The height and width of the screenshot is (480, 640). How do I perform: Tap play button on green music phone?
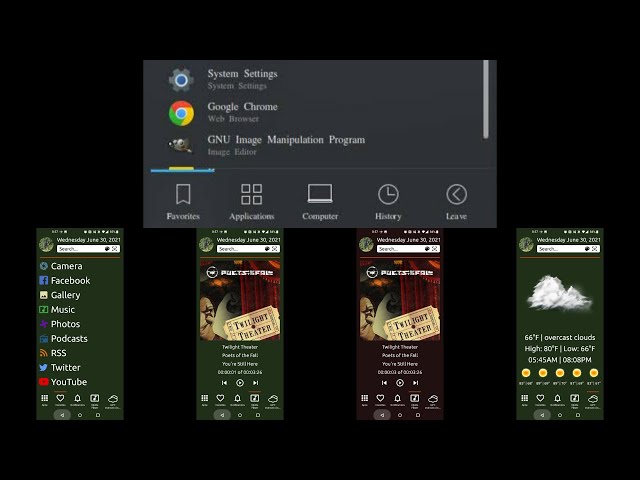[240, 383]
